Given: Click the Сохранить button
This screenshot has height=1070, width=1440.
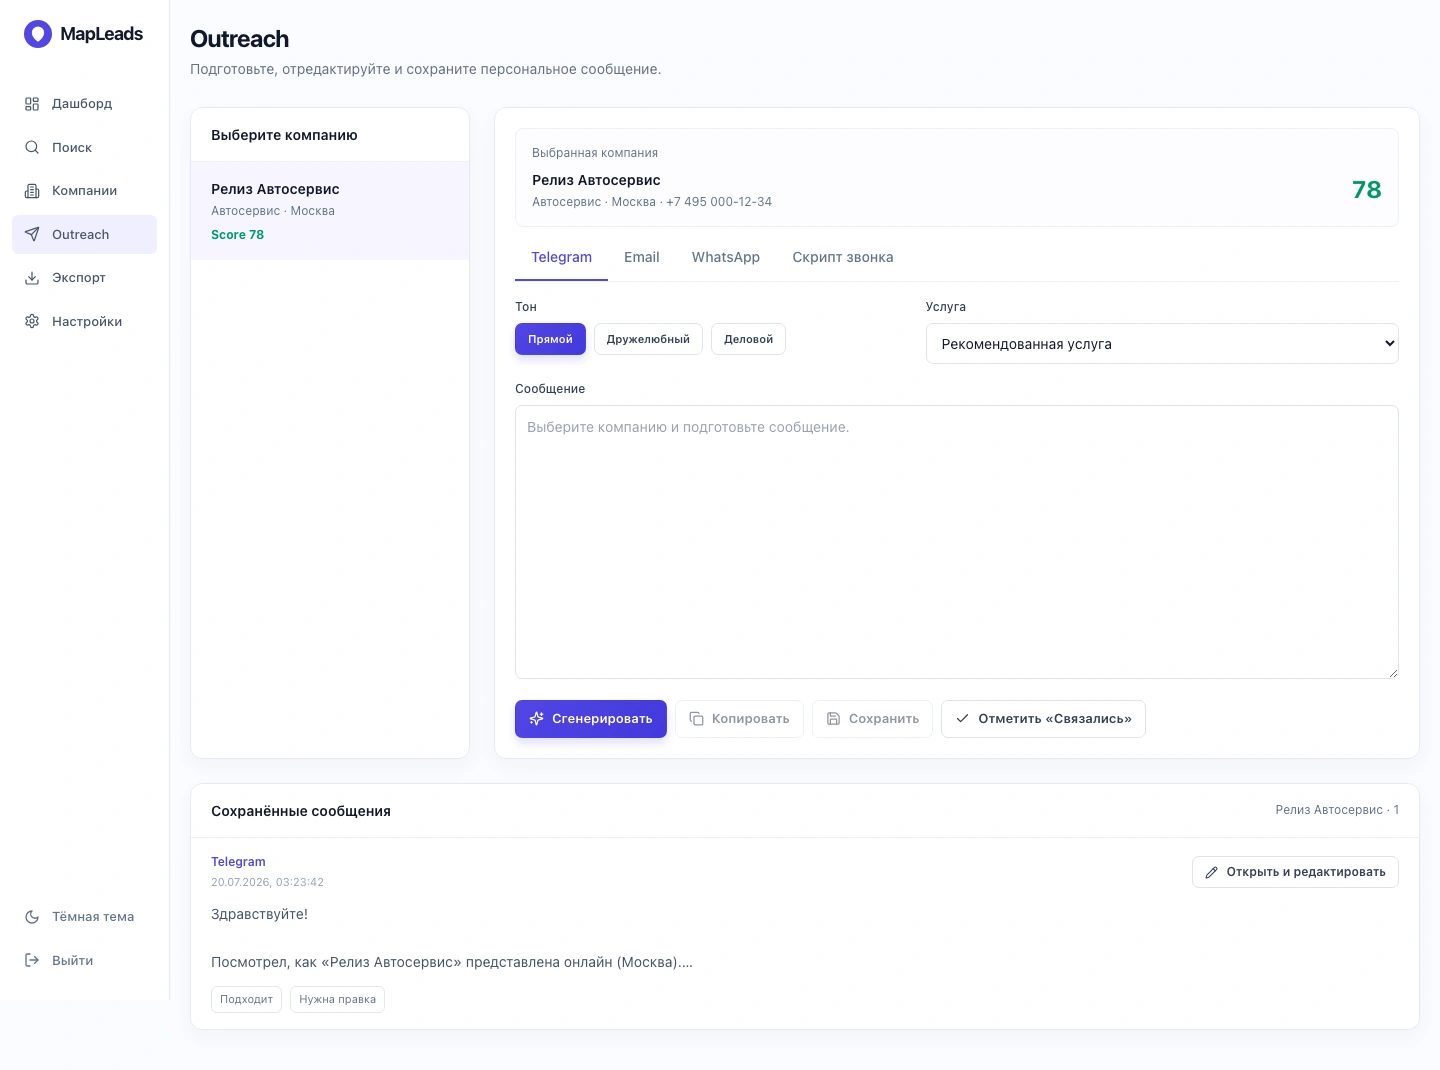Looking at the screenshot, I should point(872,719).
